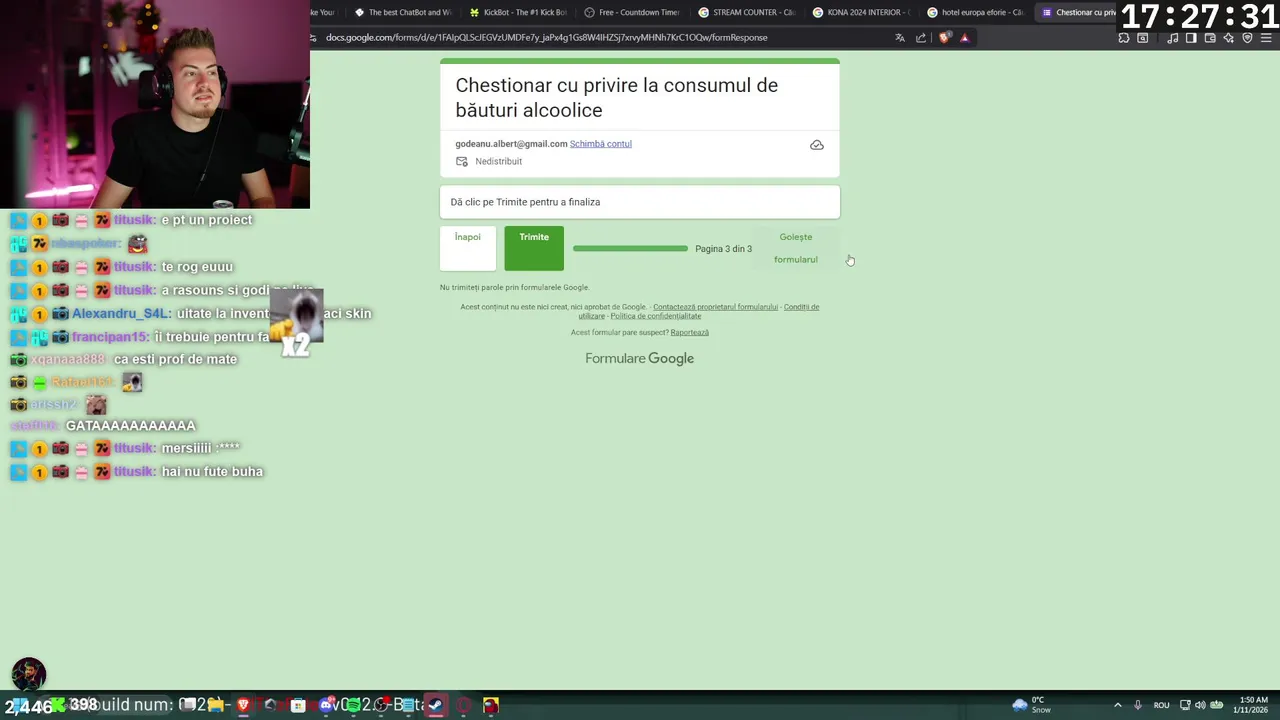Image resolution: width=1280 pixels, height=720 pixels.
Task: Go back with the Înapoi button
Action: [x=468, y=248]
